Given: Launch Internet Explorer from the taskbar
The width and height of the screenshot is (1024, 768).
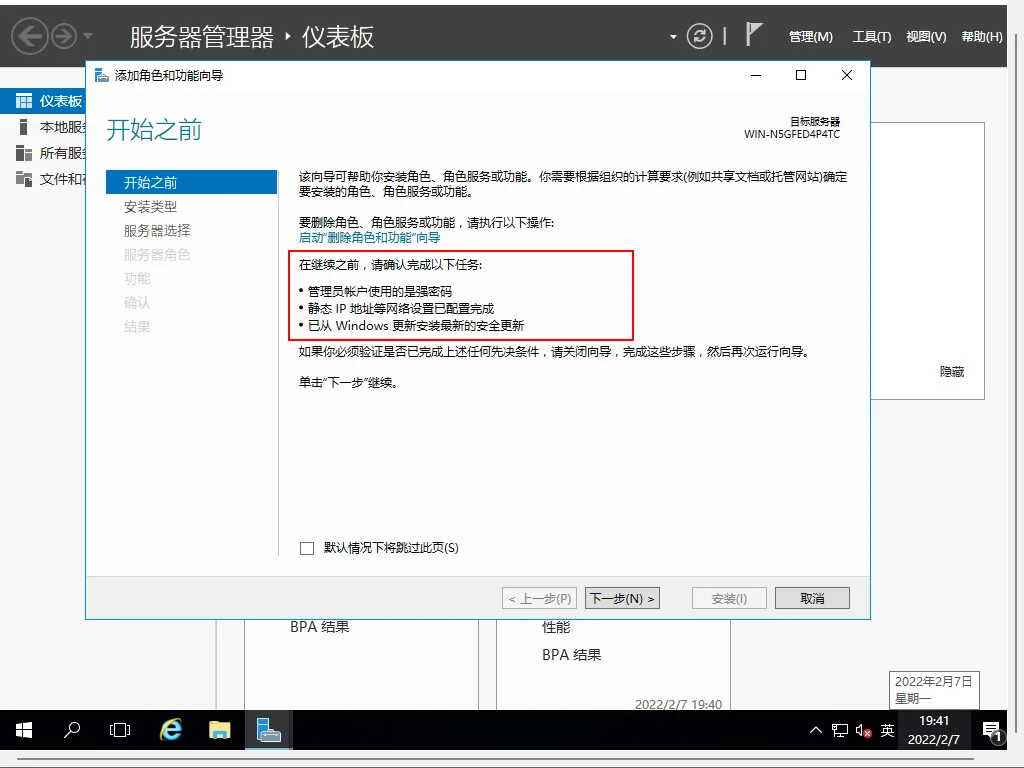Looking at the screenshot, I should pos(170,730).
